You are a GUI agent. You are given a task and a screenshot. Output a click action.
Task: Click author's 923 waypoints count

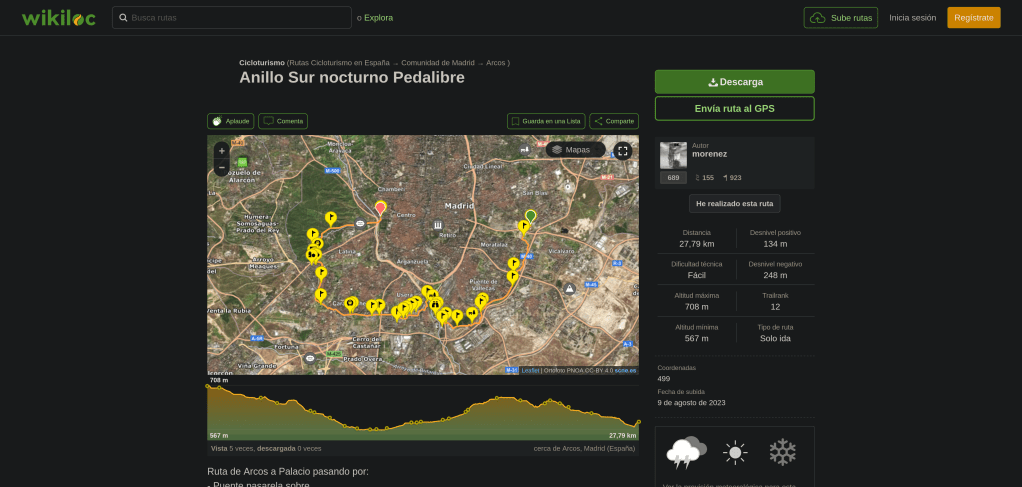point(732,177)
